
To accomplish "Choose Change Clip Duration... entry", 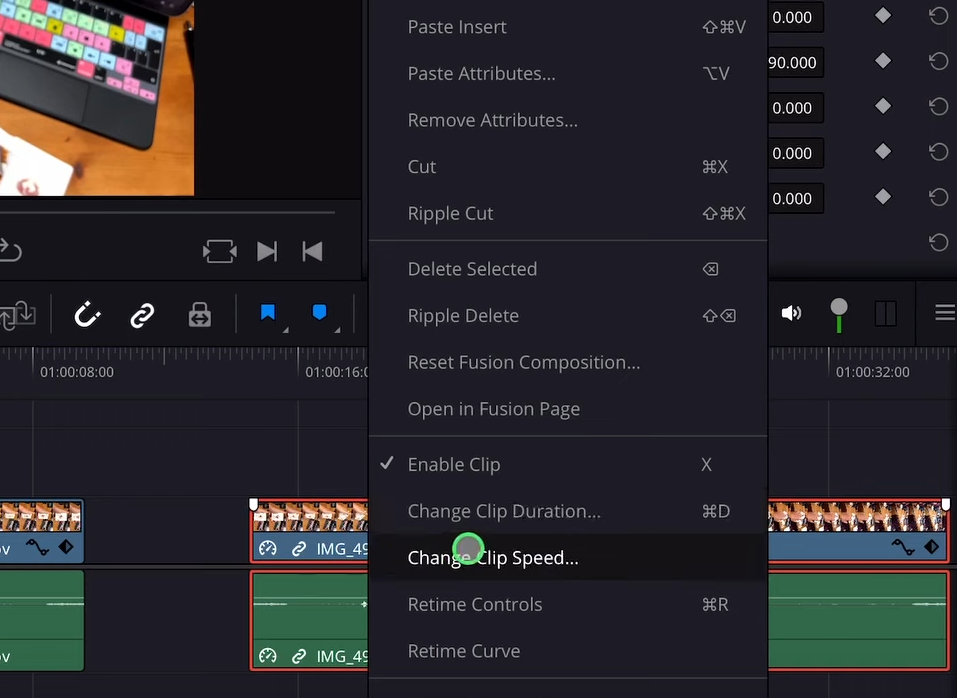I will pos(568,511).
